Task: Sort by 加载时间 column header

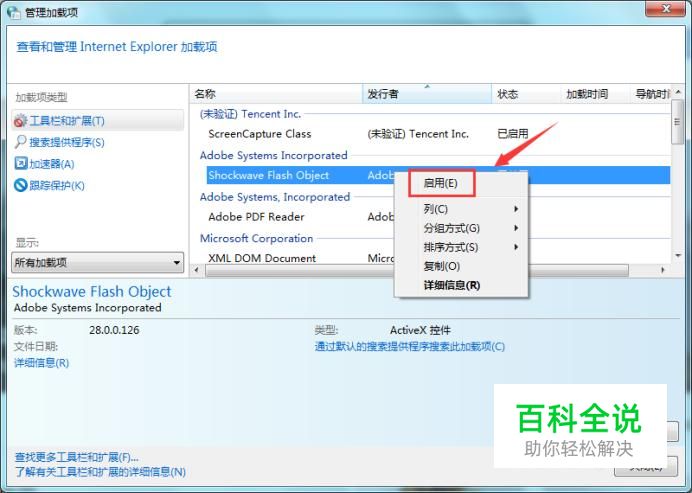Action: (595, 94)
